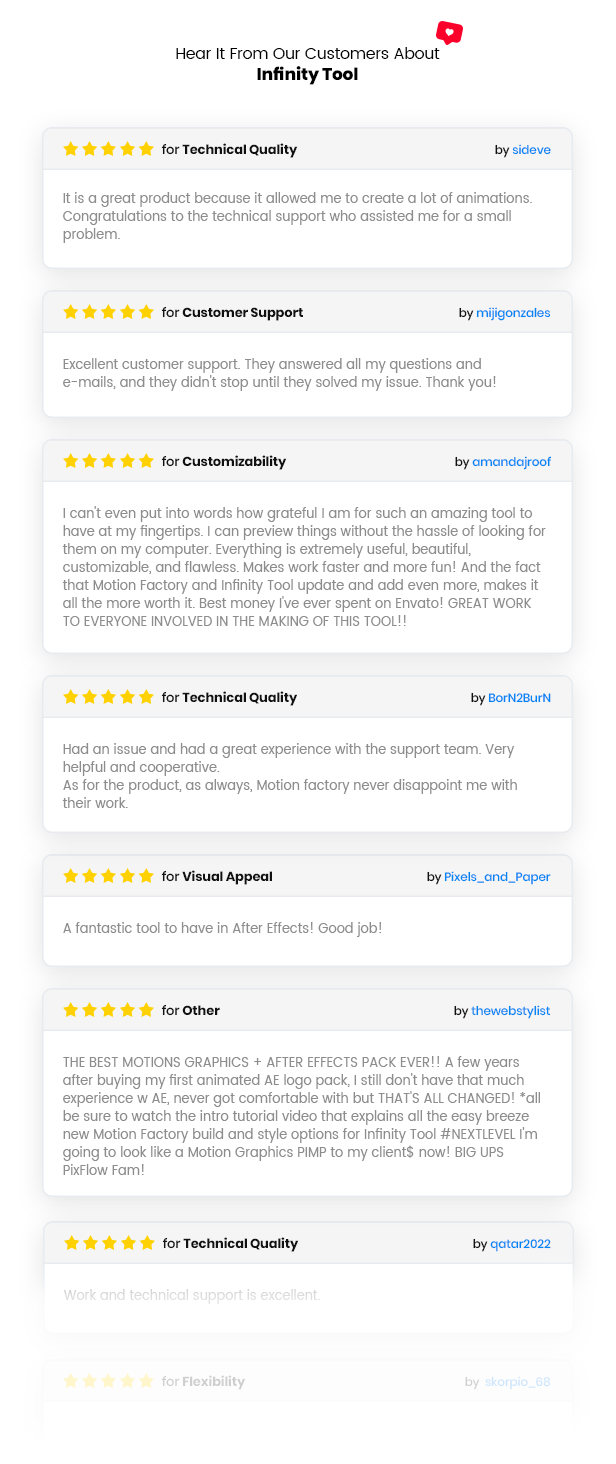Select the Customer Support review header

pyautogui.click(x=307, y=312)
